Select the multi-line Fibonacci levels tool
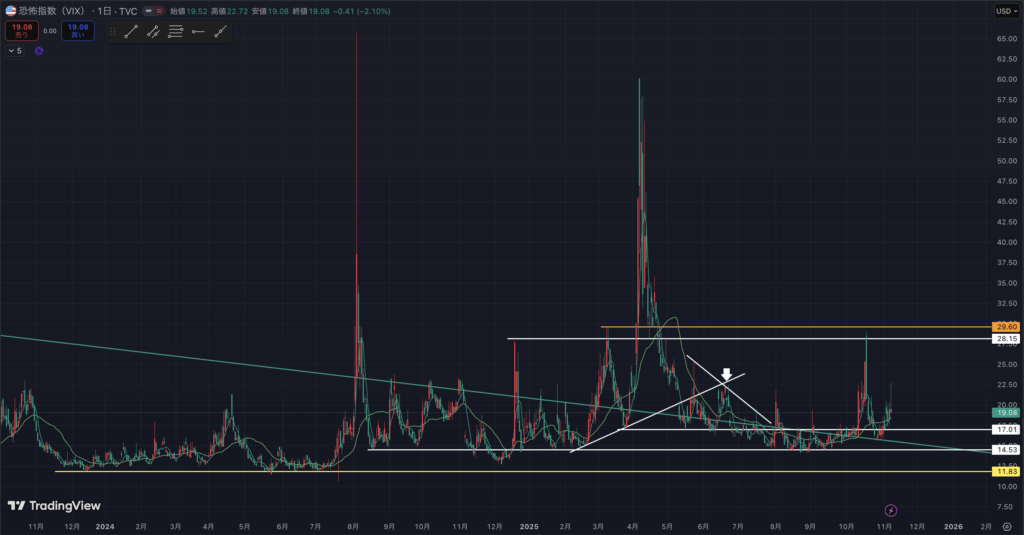Viewport: 1024px width, 535px height. point(175,32)
